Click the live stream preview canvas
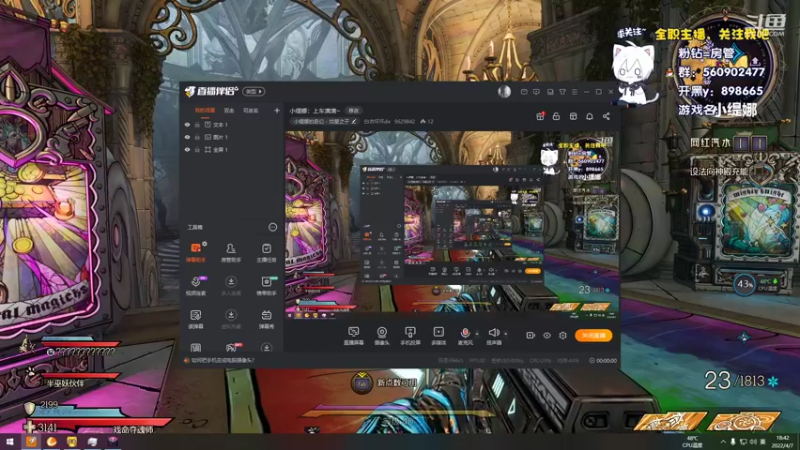Screen dimensions: 800x450 coord(452,225)
